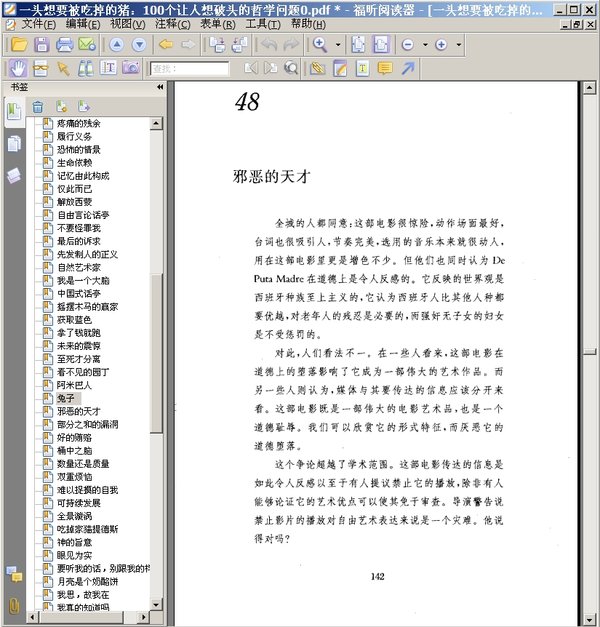600x627 pixels.
Task: Open a file with the folder icon
Action: coord(19,44)
